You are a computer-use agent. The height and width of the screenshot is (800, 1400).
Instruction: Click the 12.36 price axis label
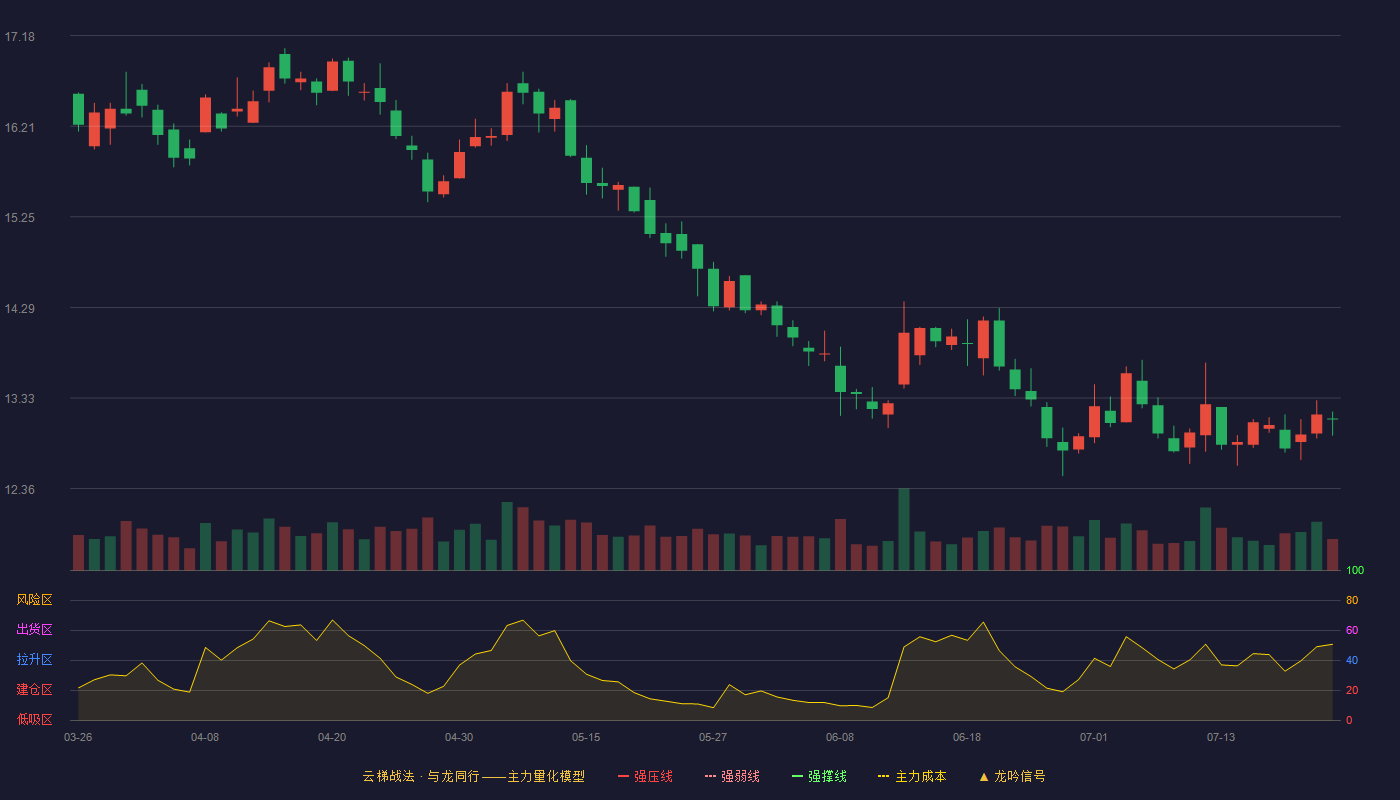(19, 490)
